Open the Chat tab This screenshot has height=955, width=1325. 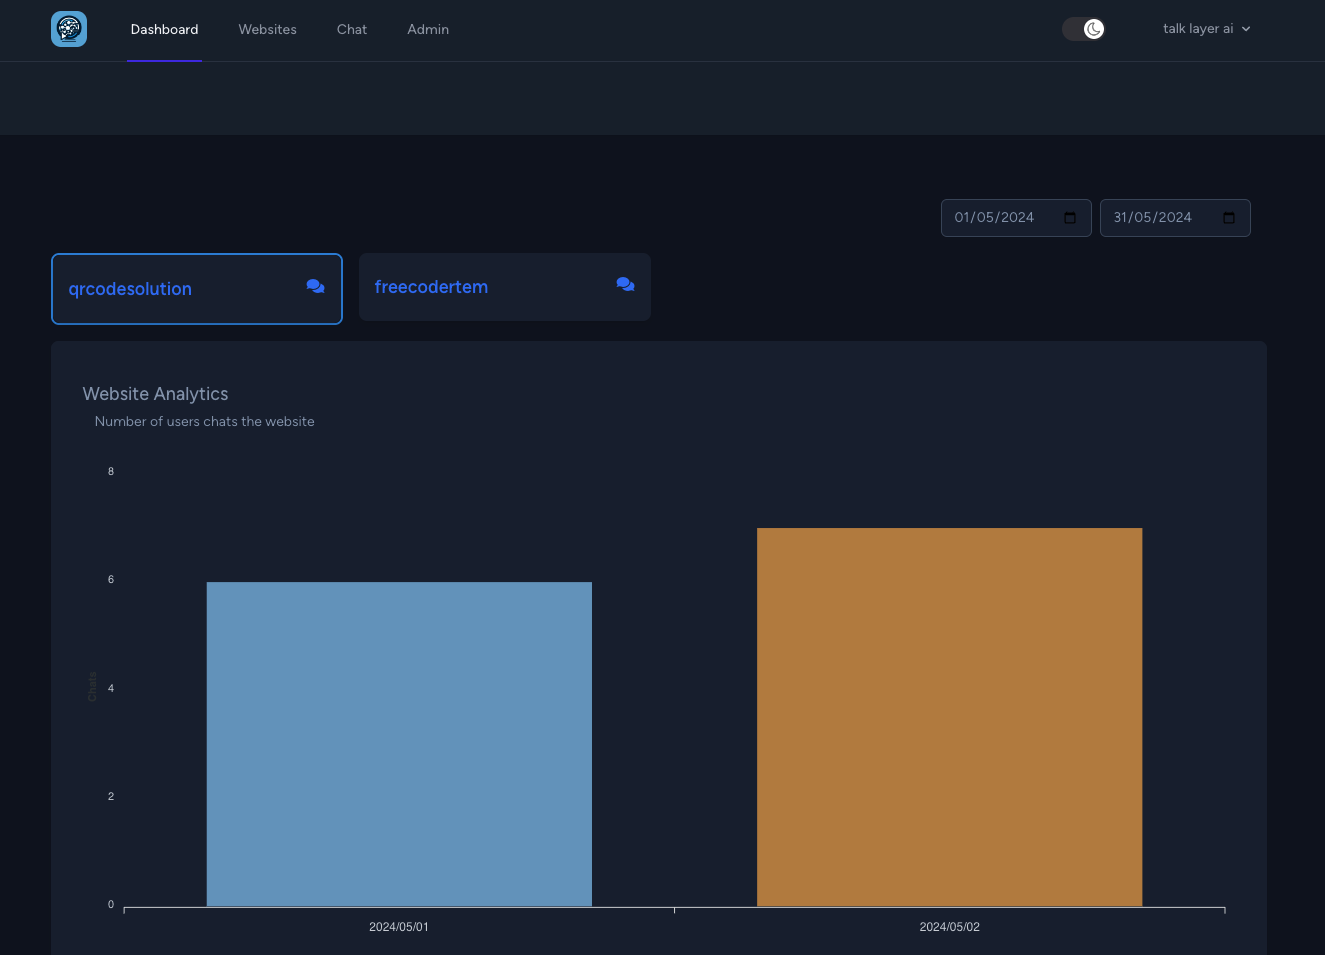click(352, 30)
